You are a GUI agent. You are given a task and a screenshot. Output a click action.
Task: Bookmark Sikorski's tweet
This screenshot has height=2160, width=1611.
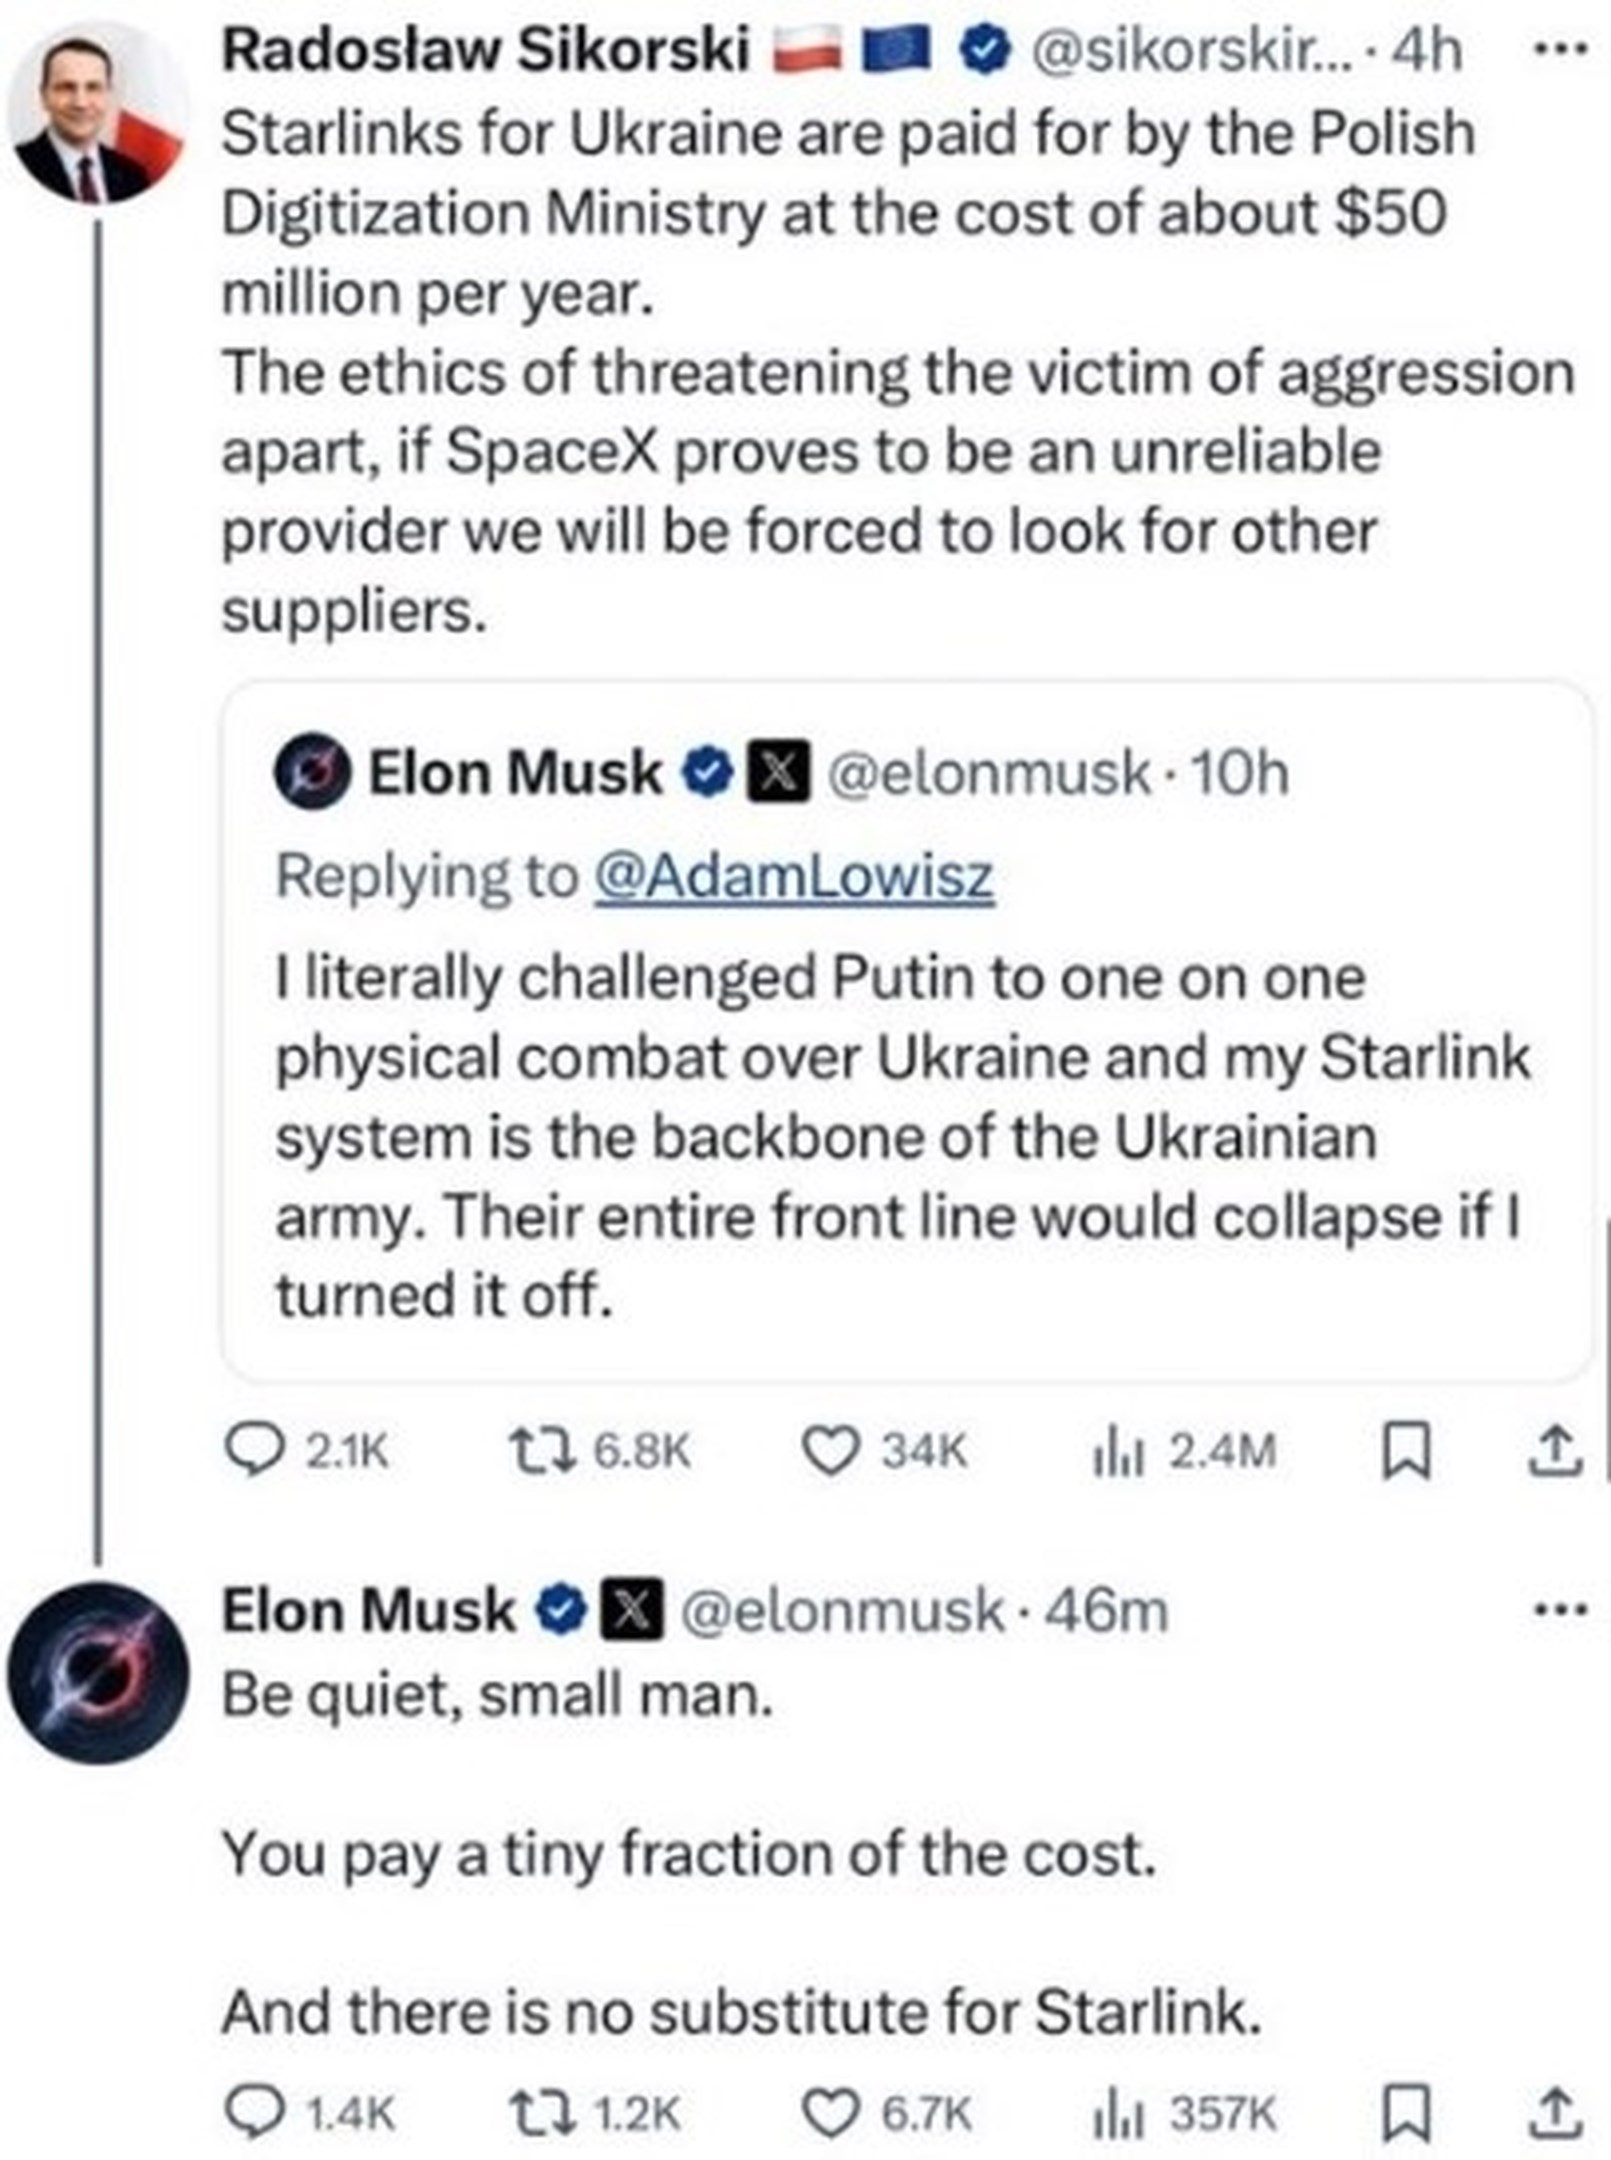[1405, 1452]
